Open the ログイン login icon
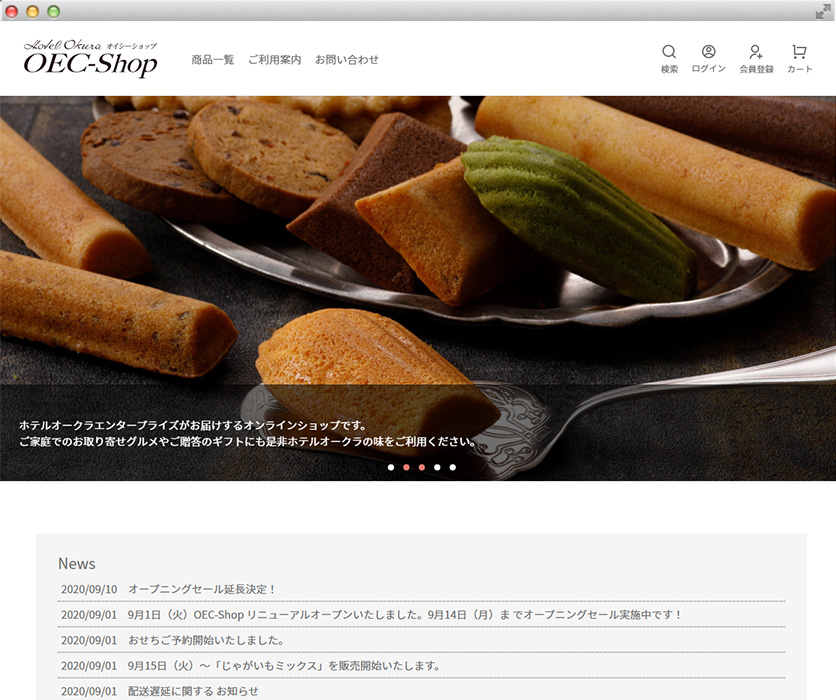The image size is (836, 700). point(709,52)
